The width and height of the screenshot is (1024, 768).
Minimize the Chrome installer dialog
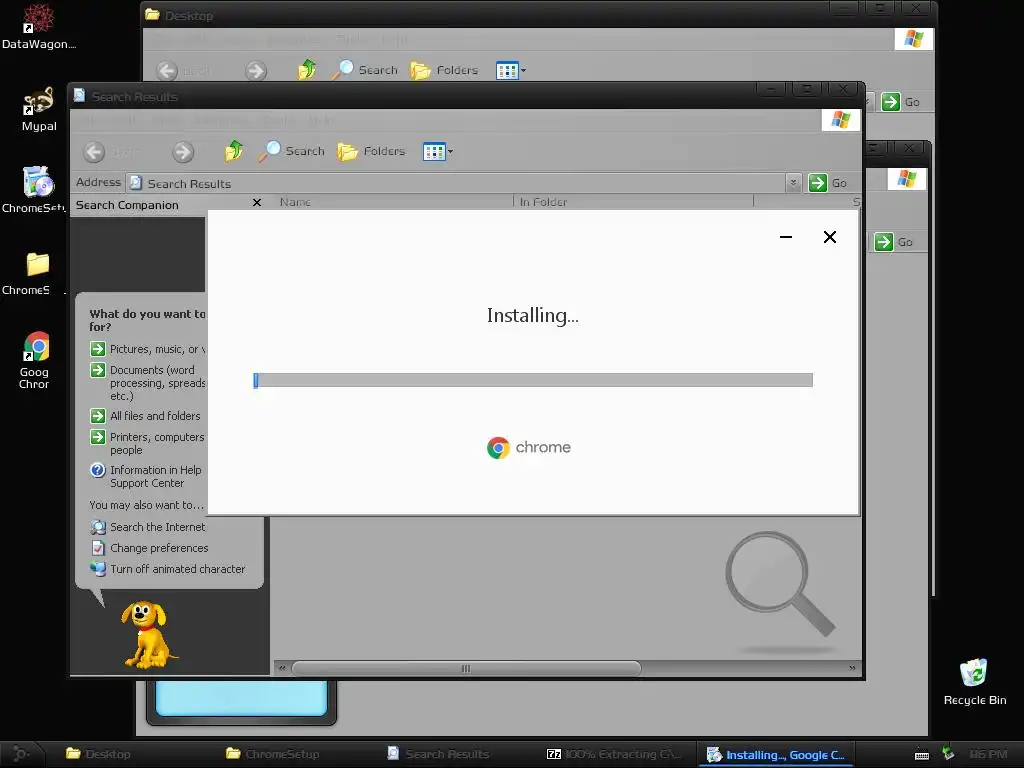tap(786, 237)
